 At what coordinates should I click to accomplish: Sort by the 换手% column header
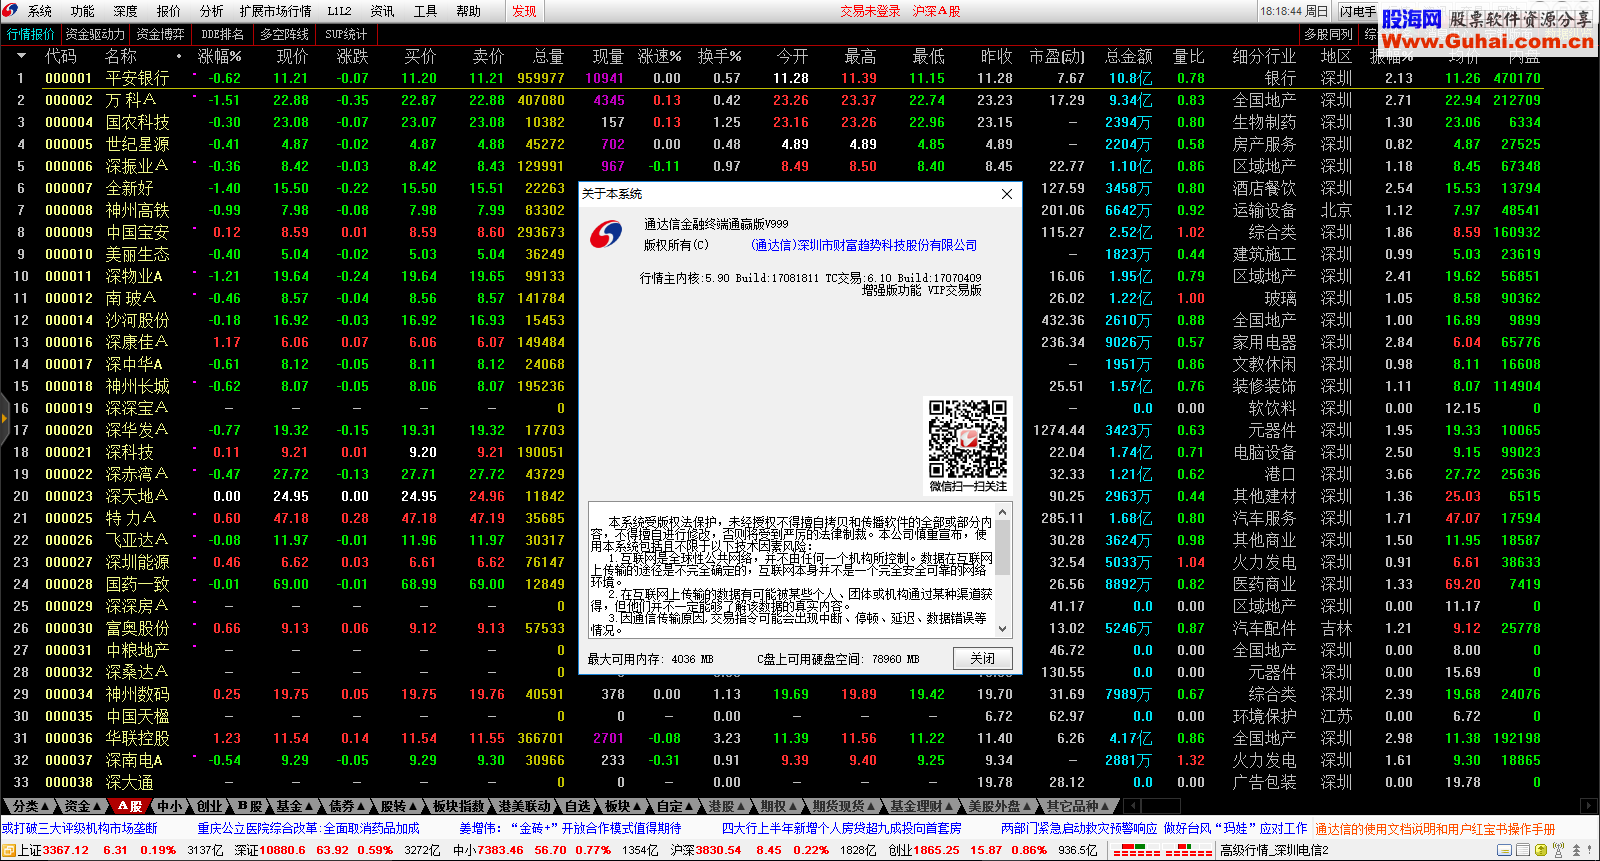coord(719,56)
